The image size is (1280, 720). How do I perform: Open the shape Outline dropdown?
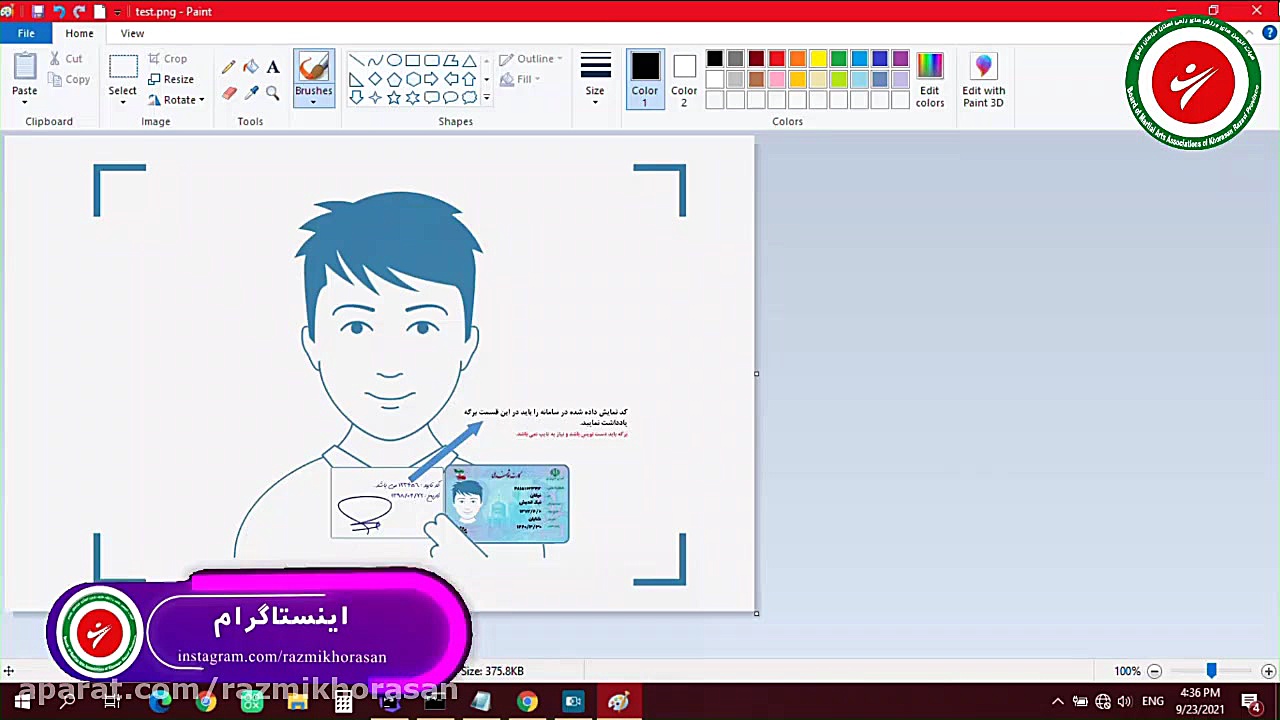click(531, 59)
